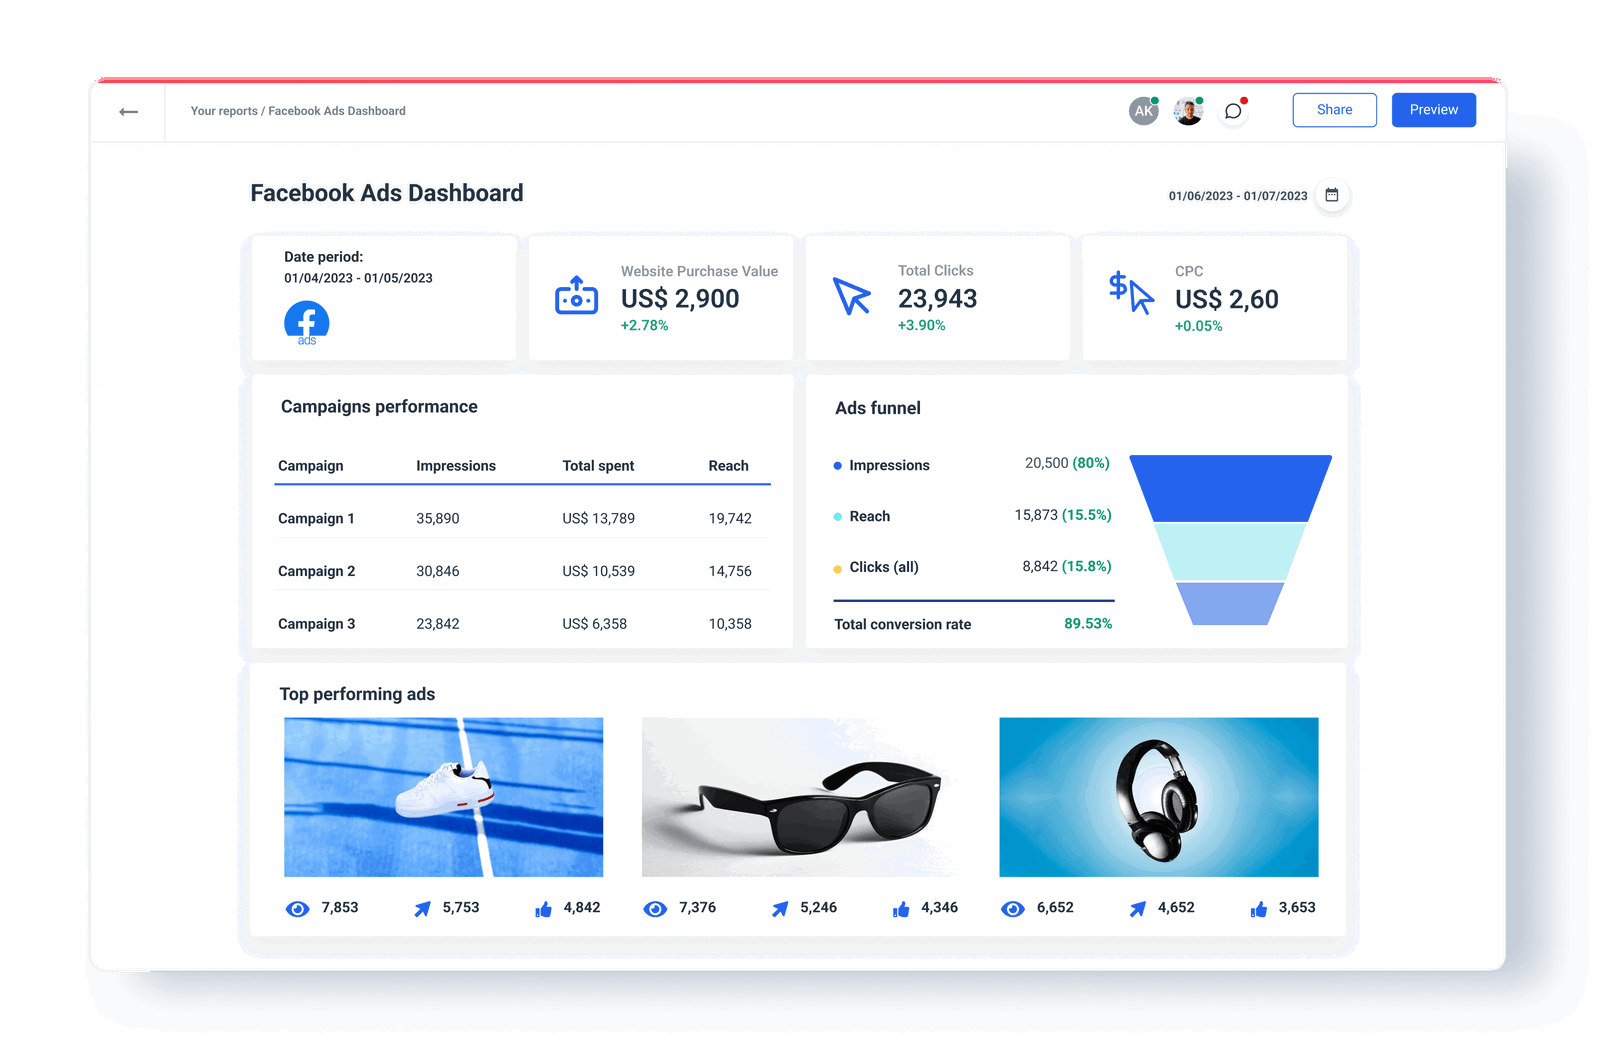This screenshot has width=1600, height=1058.
Task: Open the date range selector showing 01/06/2023
Action: coord(1237,197)
